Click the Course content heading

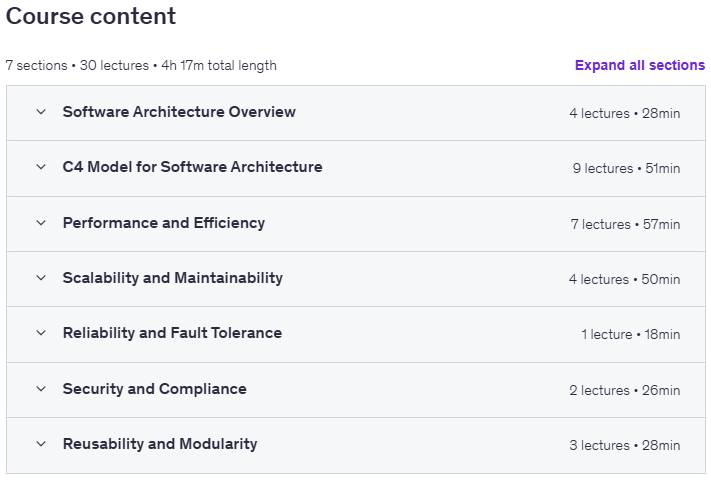pyautogui.click(x=91, y=16)
